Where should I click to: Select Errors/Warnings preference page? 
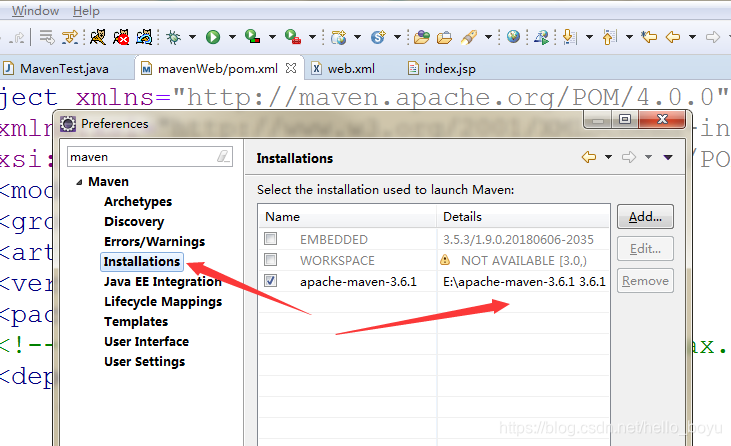155,241
